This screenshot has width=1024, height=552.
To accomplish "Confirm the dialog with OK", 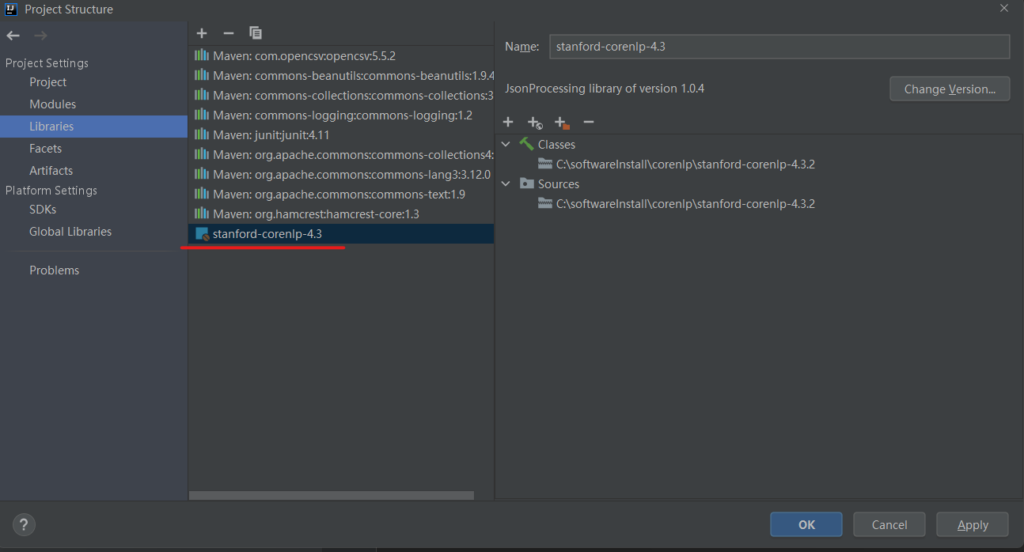I will click(806, 525).
